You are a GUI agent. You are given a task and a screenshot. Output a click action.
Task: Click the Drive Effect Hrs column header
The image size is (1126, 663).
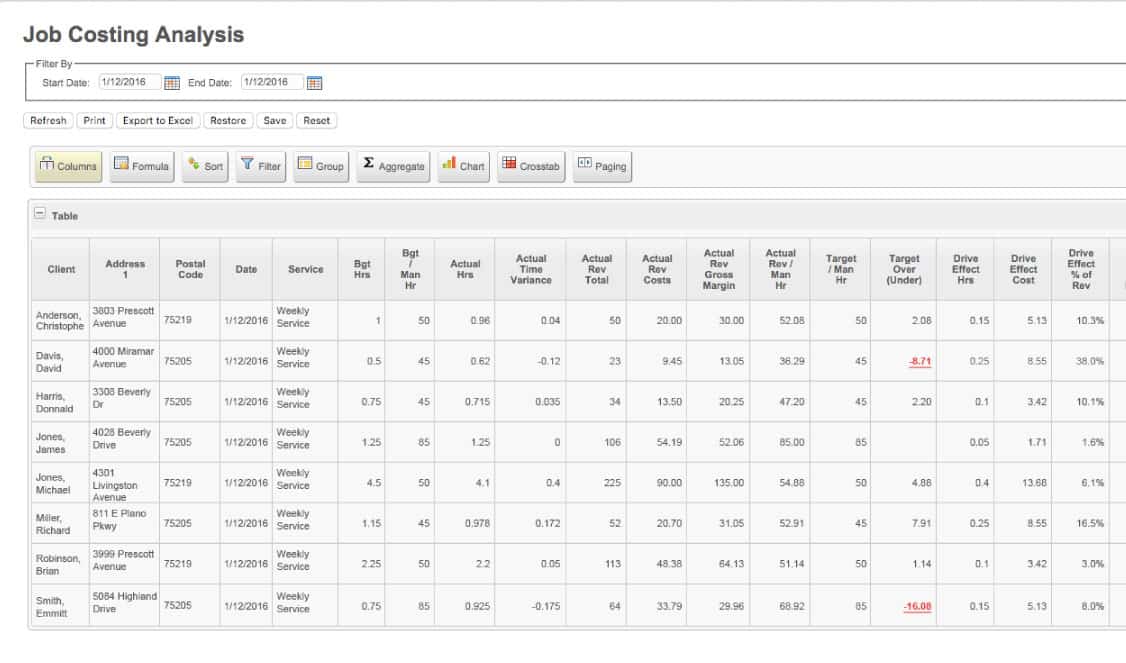pyautogui.click(x=966, y=269)
